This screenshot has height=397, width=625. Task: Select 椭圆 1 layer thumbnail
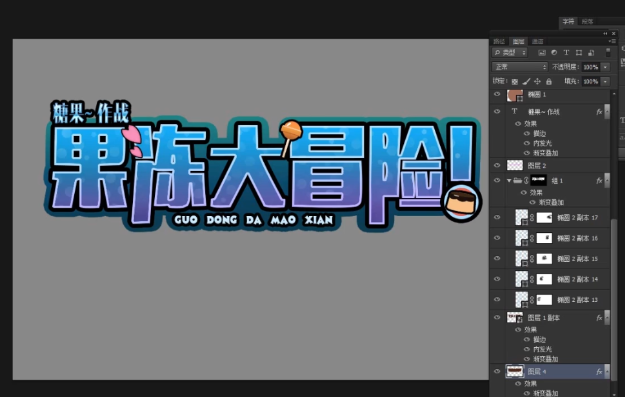(x=514, y=95)
